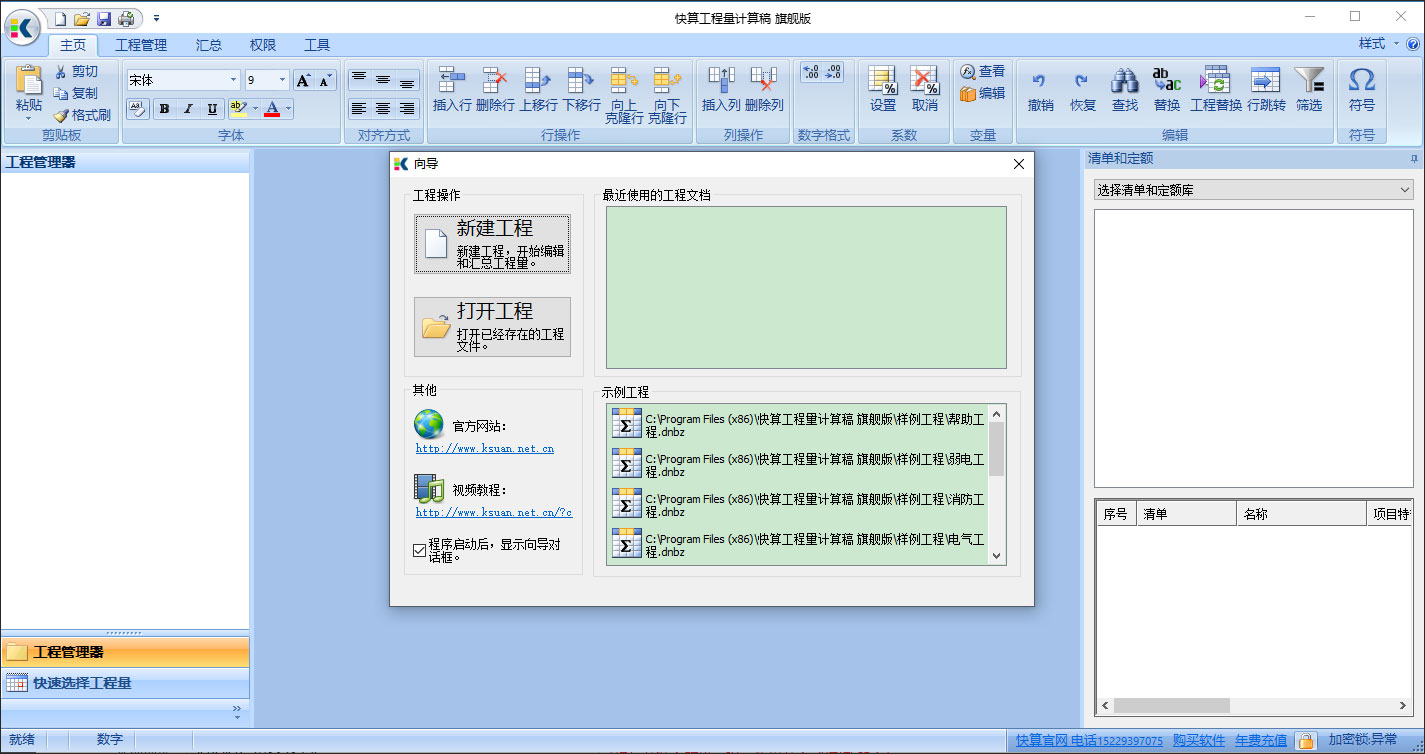Select 快速选择工程量 navigation pane
Screen dimensions: 1425x754
[125, 684]
